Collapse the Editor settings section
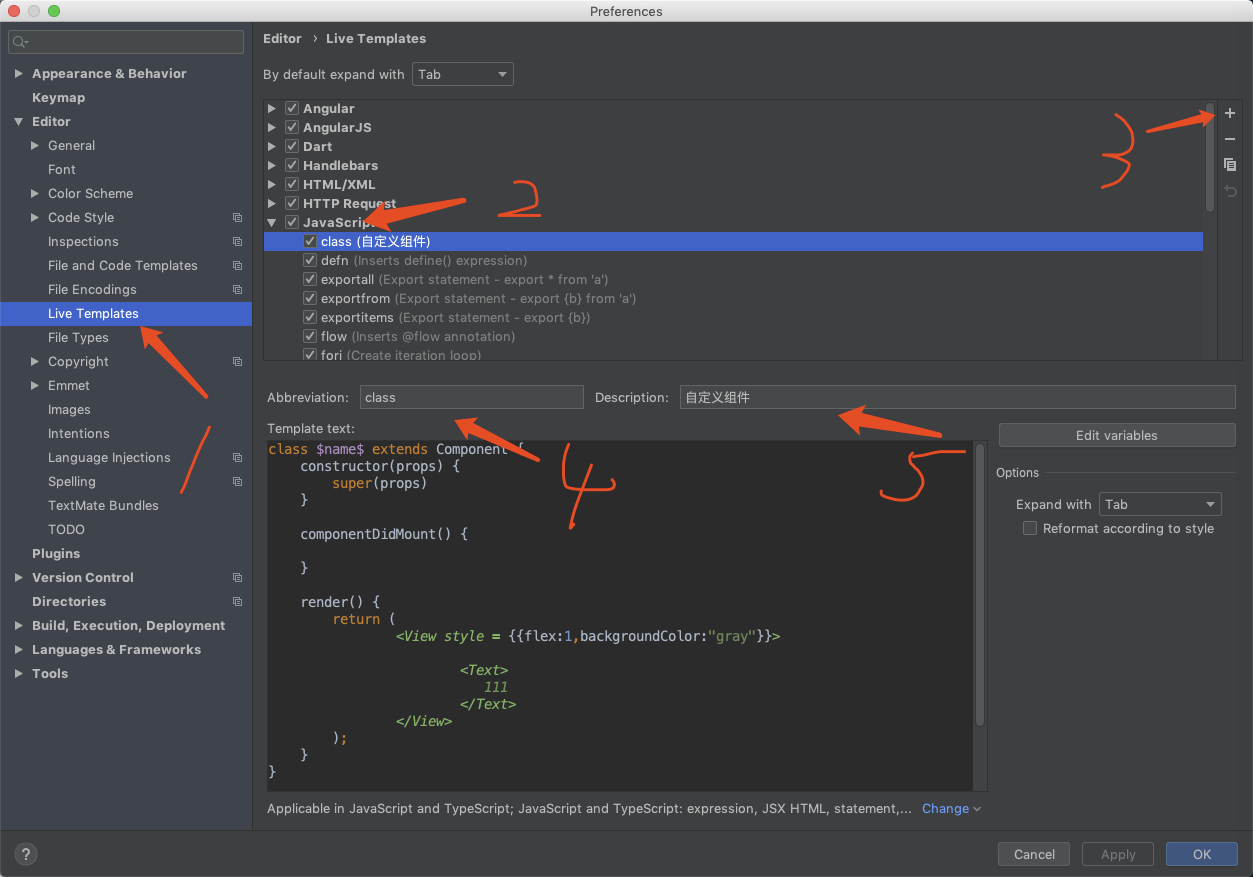The image size is (1253, 877). pos(19,121)
